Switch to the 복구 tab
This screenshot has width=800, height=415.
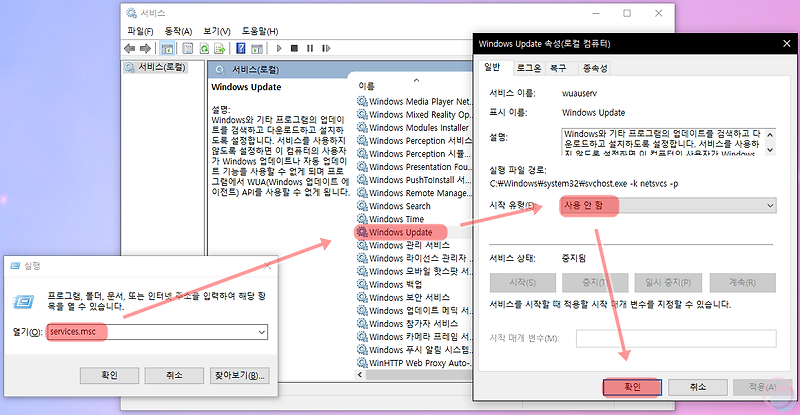pos(559,68)
